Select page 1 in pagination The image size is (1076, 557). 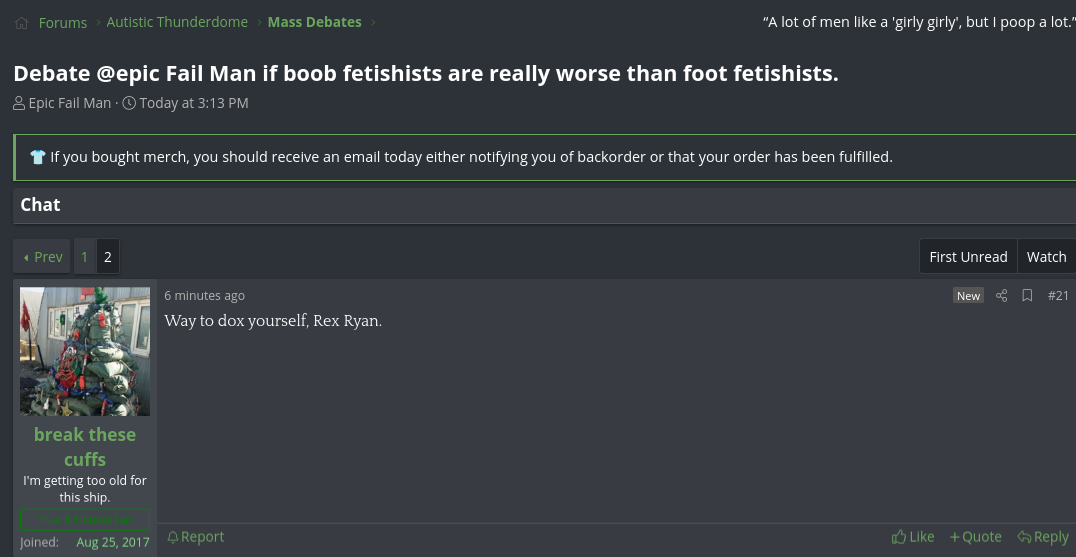pos(84,257)
